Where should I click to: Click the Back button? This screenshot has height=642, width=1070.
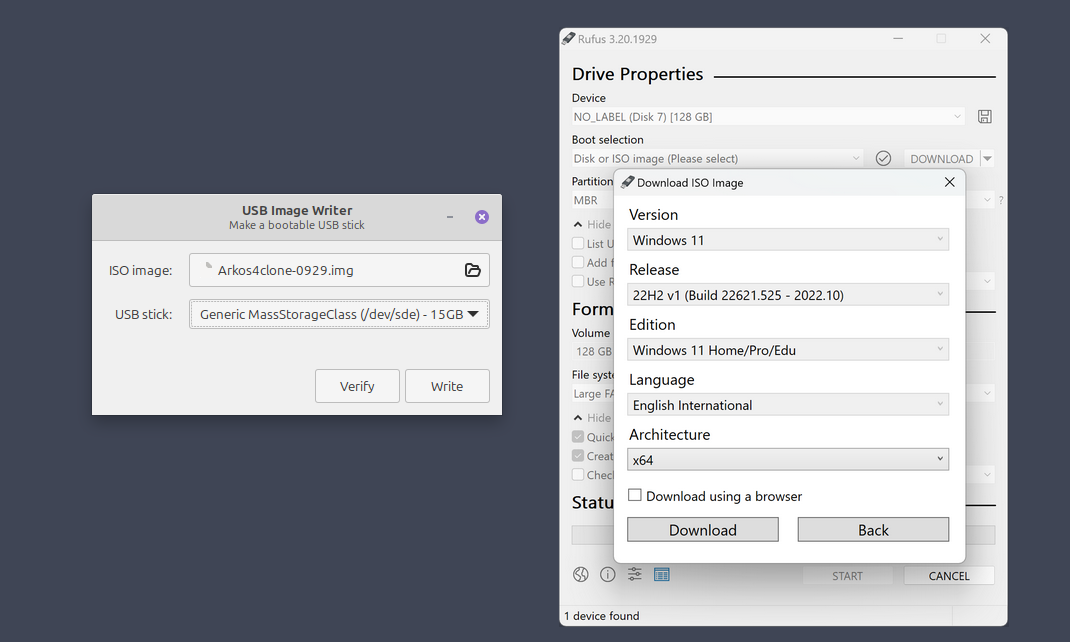click(x=873, y=530)
